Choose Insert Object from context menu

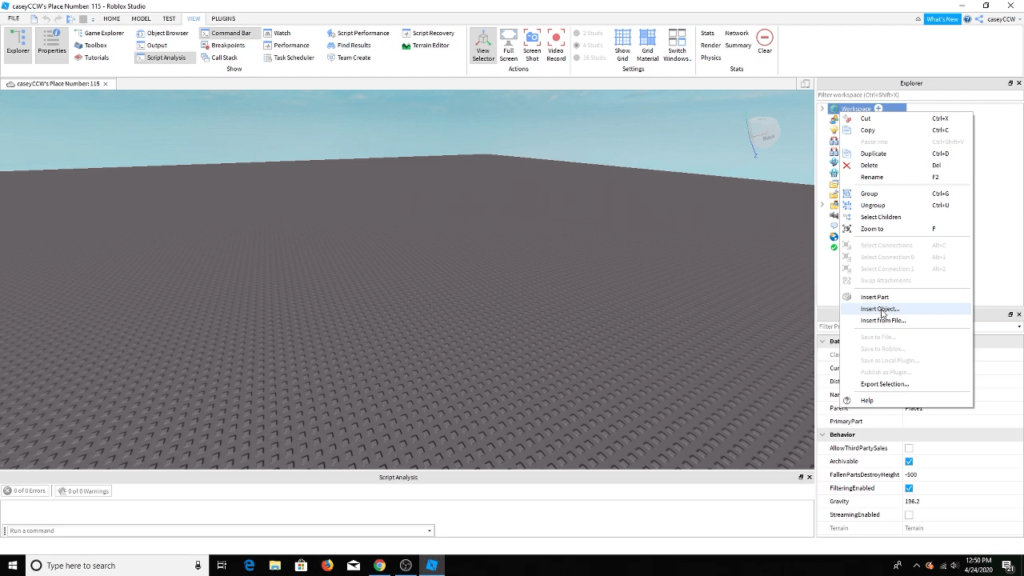click(x=880, y=309)
